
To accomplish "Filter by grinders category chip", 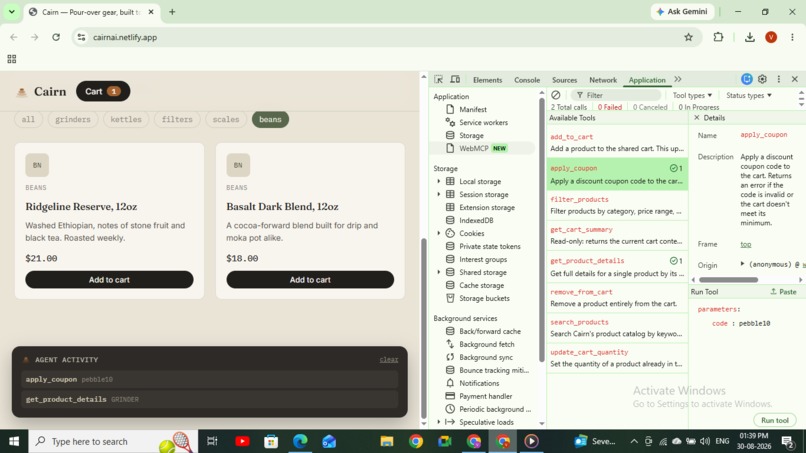I will (x=72, y=119).
